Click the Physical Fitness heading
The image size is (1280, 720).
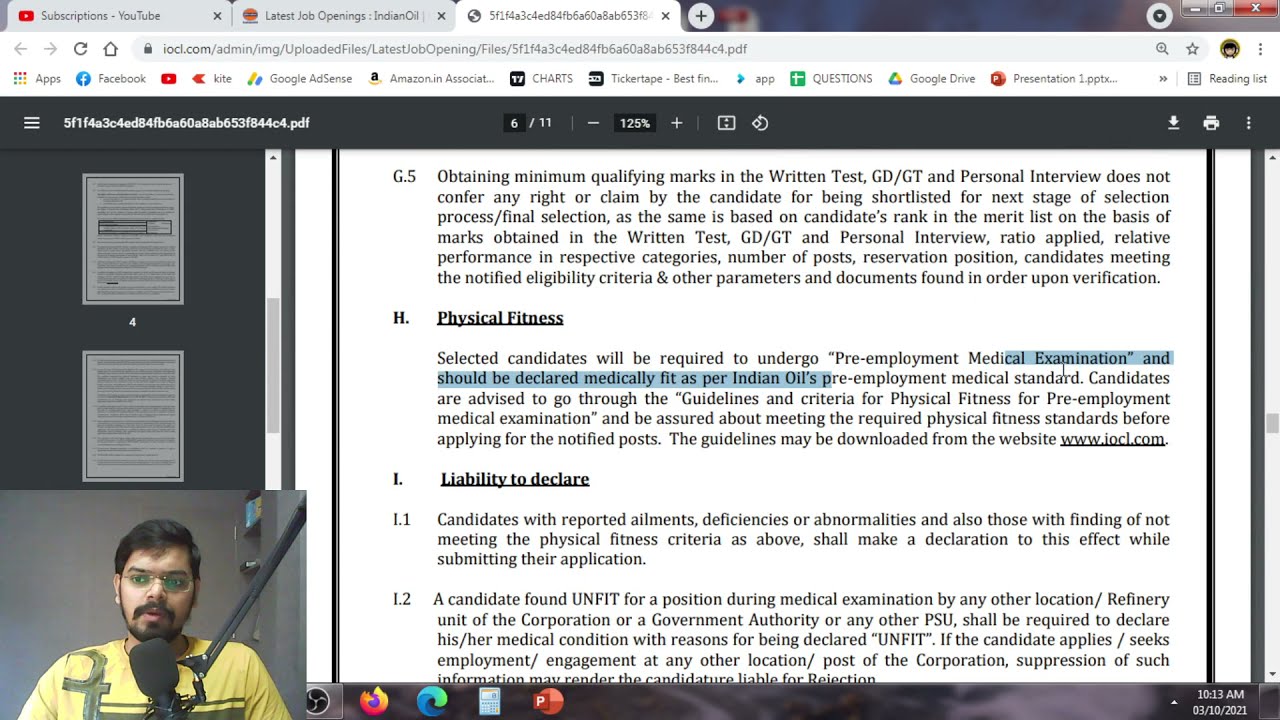(500, 318)
